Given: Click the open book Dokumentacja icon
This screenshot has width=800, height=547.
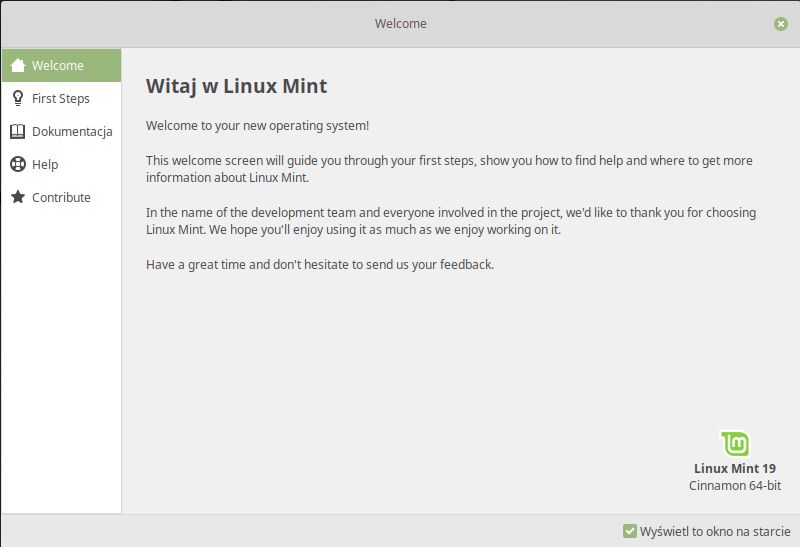Looking at the screenshot, I should pyautogui.click(x=18, y=131).
